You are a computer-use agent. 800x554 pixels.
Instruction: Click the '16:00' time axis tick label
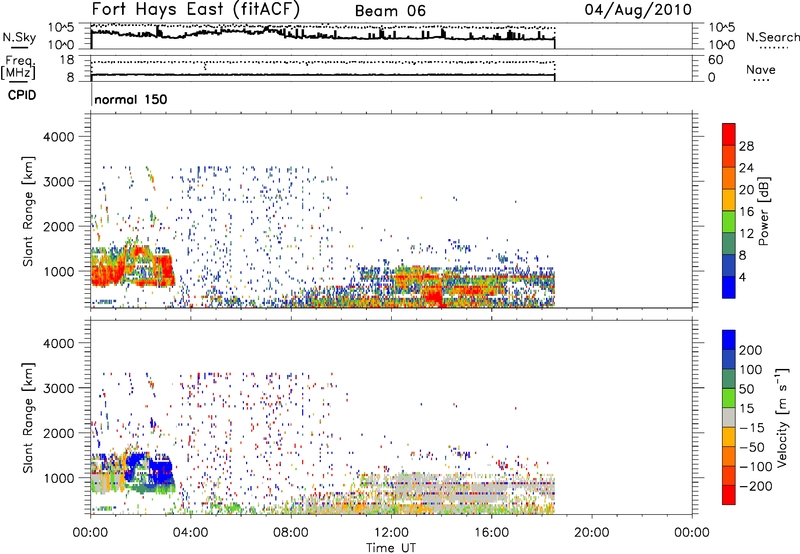click(x=491, y=533)
